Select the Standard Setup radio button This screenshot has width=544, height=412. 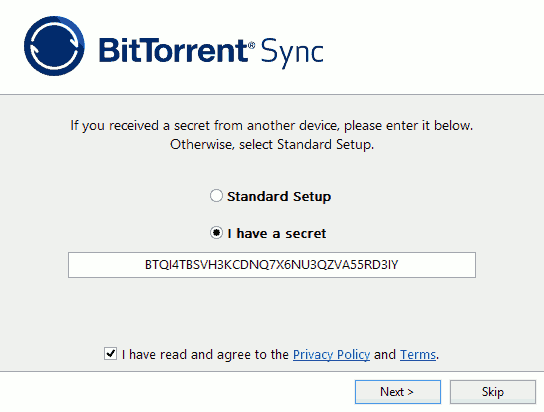click(216, 196)
